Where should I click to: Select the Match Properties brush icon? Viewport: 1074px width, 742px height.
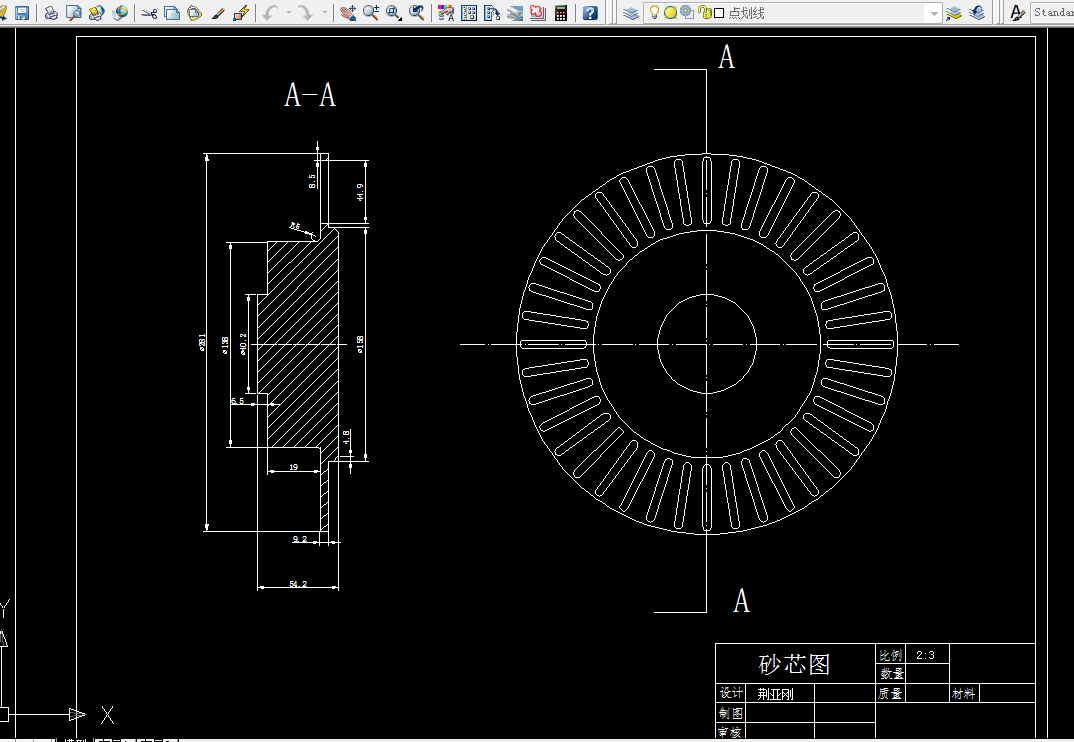(x=218, y=12)
